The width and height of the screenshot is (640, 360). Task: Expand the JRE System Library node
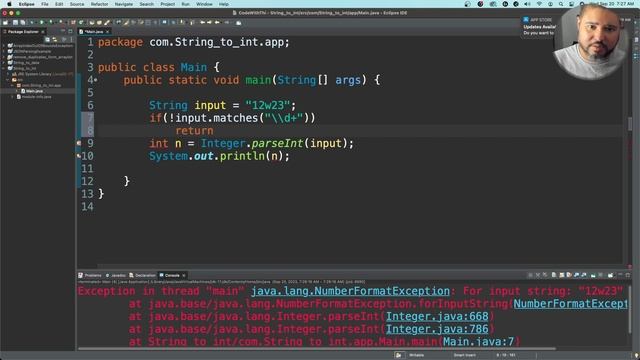(8, 74)
